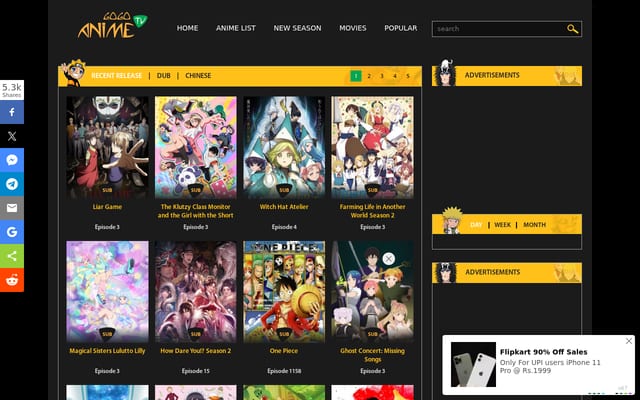Share via the Telegram icon
640x400 pixels.
(x=12, y=184)
